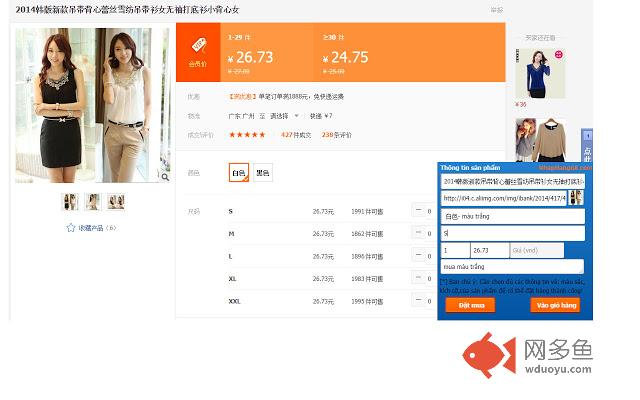This screenshot has width=640, height=400.
Task: Click the favorite star icon below thumbnails
Action: point(71,227)
